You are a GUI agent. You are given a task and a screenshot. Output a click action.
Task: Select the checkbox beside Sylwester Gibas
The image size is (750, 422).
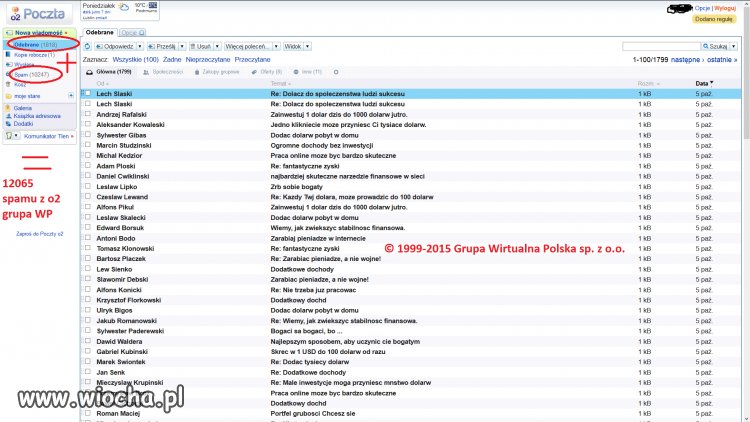click(x=88, y=134)
